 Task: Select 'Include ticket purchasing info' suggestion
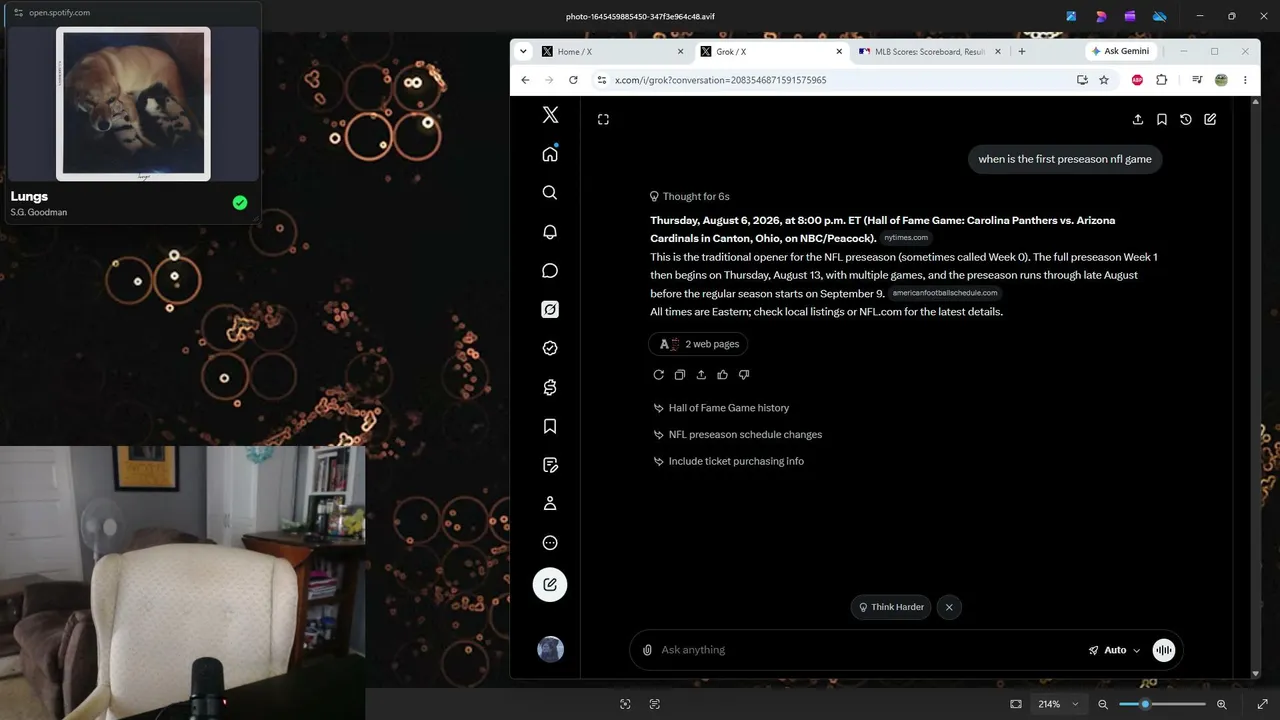(x=728, y=462)
